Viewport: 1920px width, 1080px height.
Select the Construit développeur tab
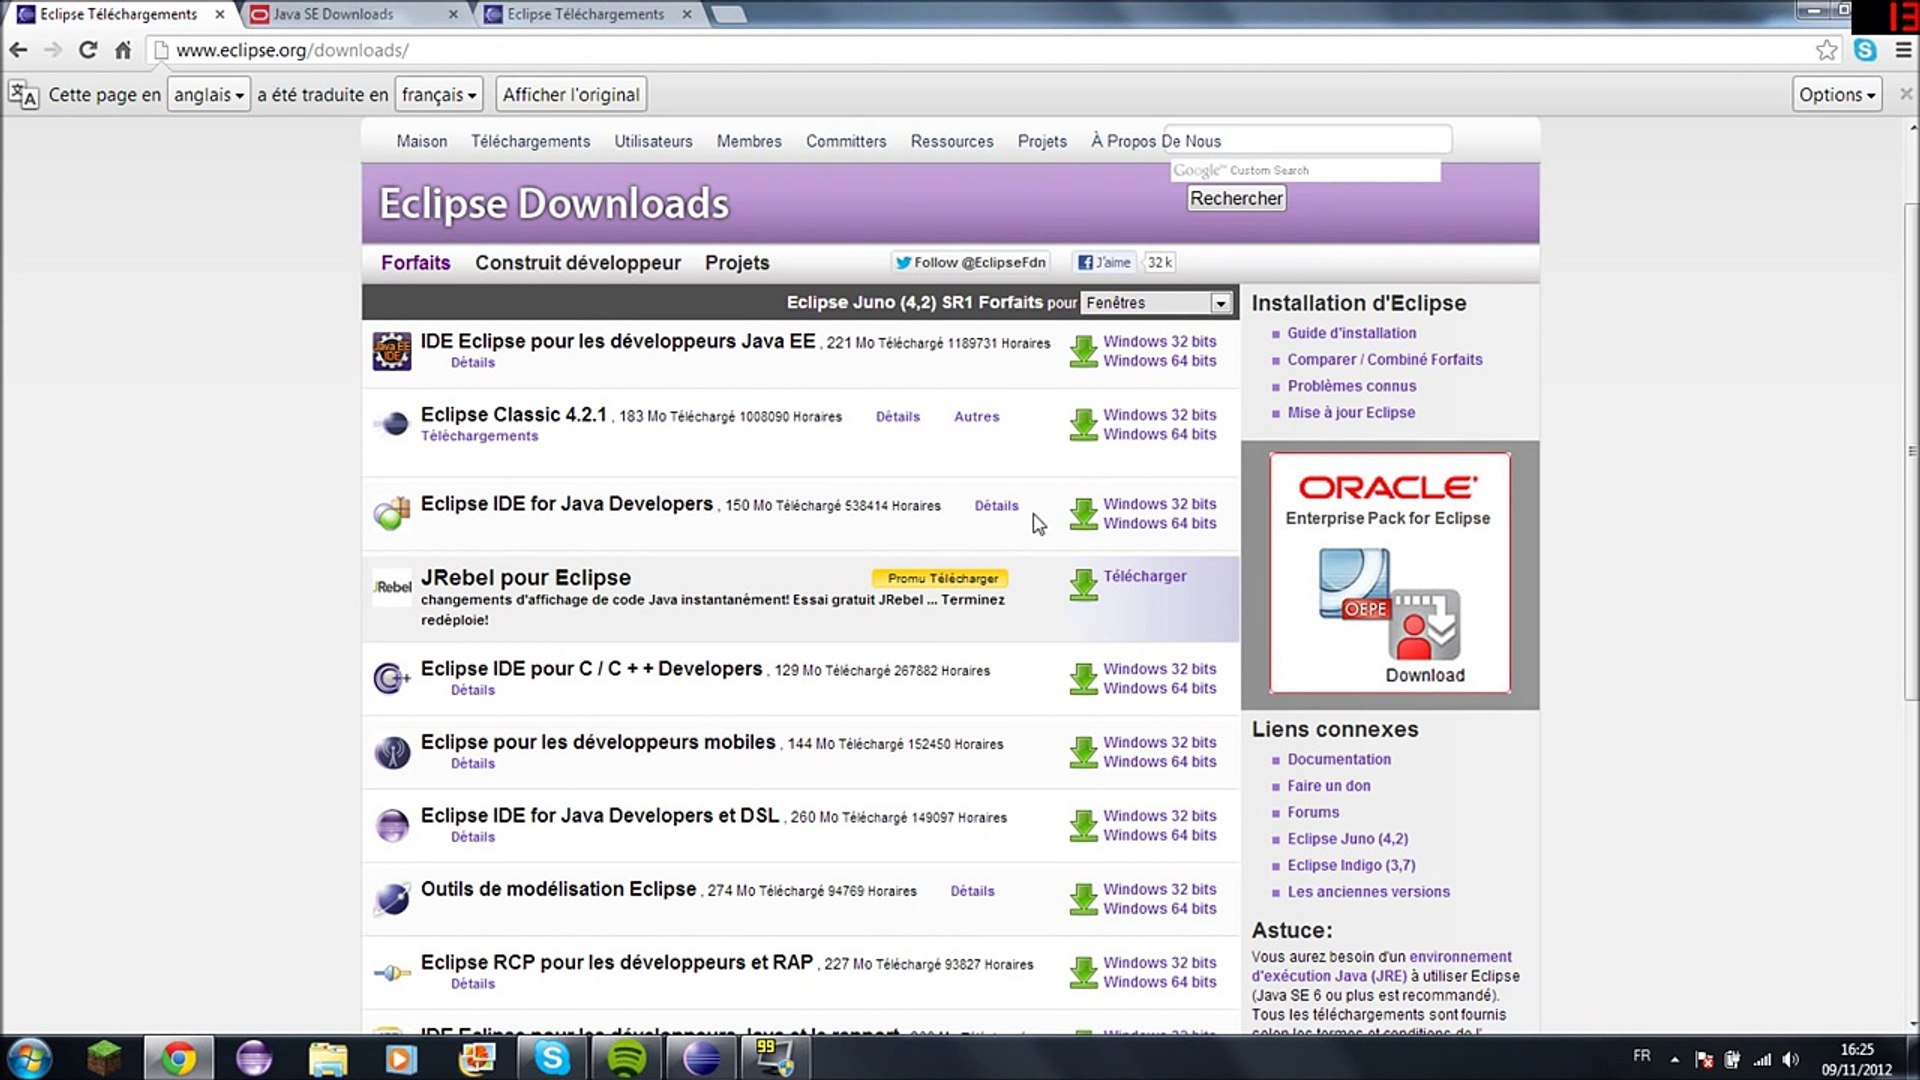tap(578, 263)
